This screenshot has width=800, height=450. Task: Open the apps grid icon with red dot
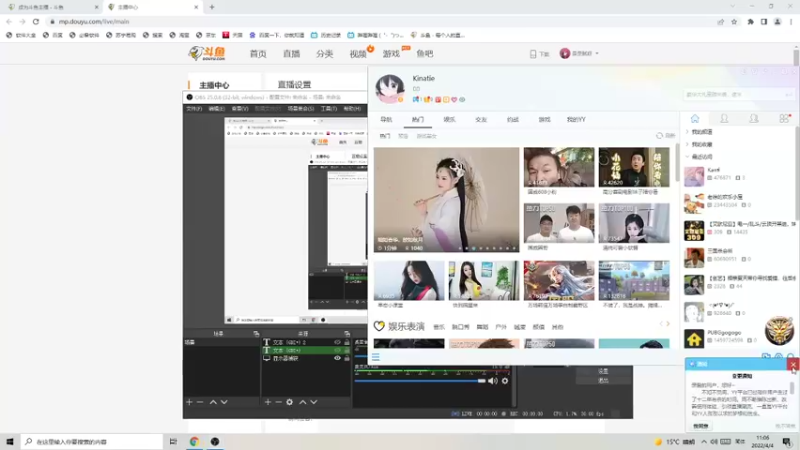(x=784, y=118)
